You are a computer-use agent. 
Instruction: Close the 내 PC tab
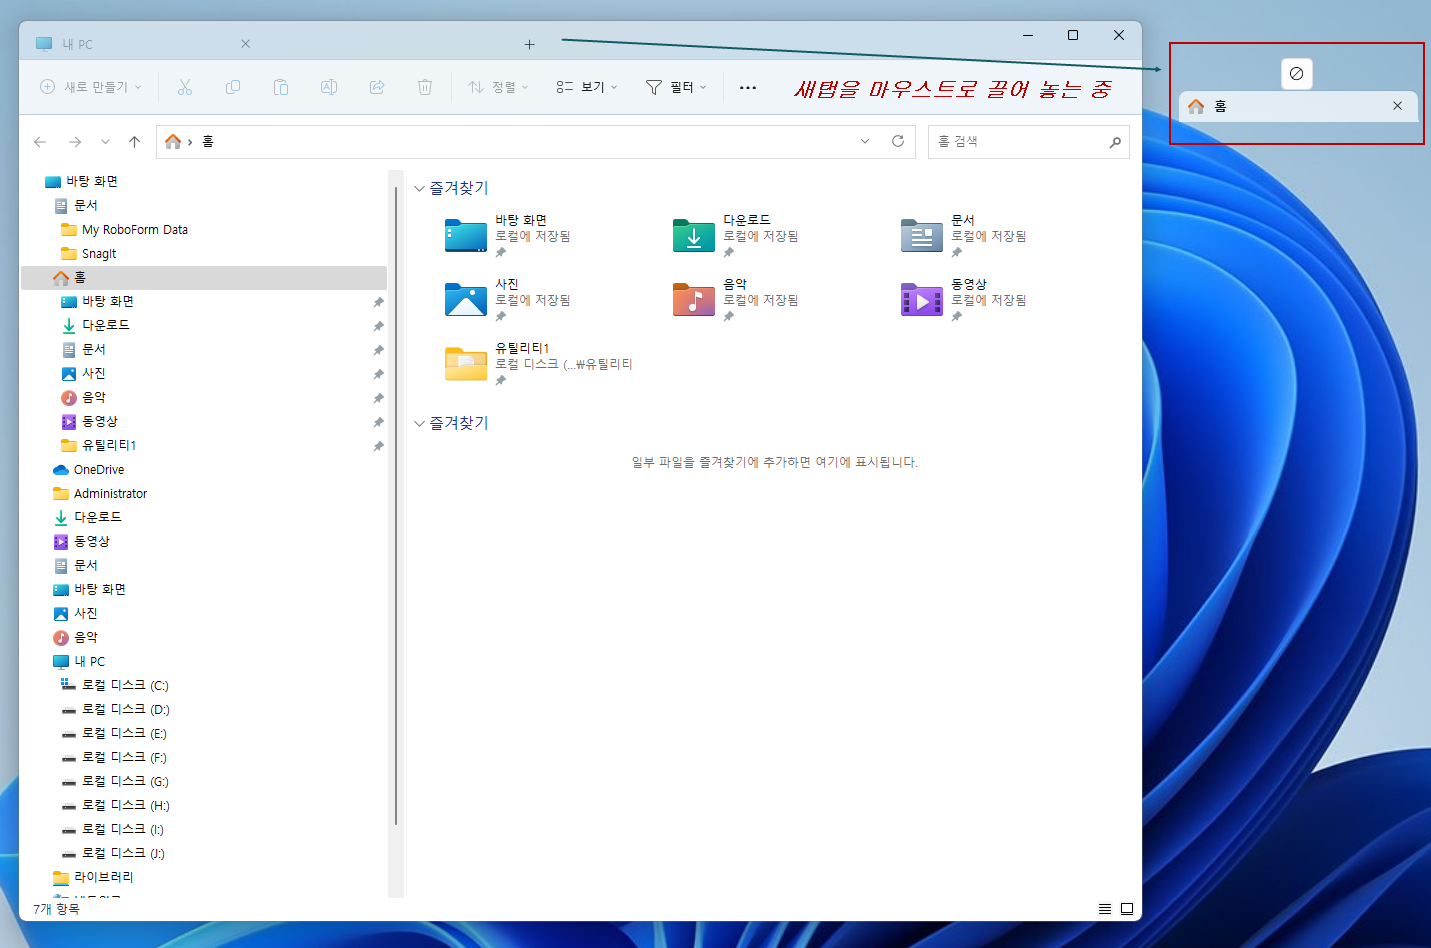pos(246,44)
